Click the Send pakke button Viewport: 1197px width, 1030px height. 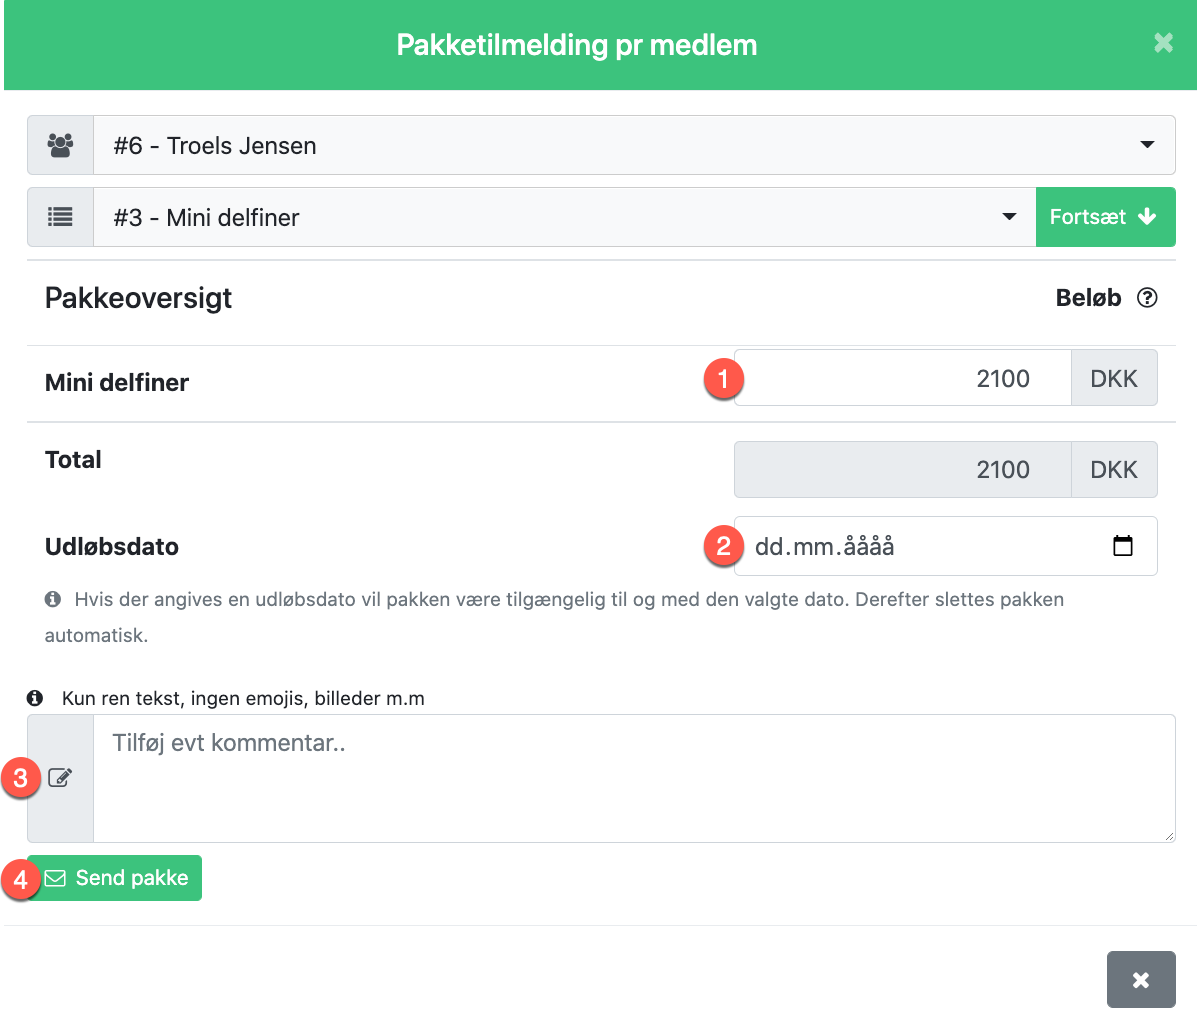coord(115,878)
